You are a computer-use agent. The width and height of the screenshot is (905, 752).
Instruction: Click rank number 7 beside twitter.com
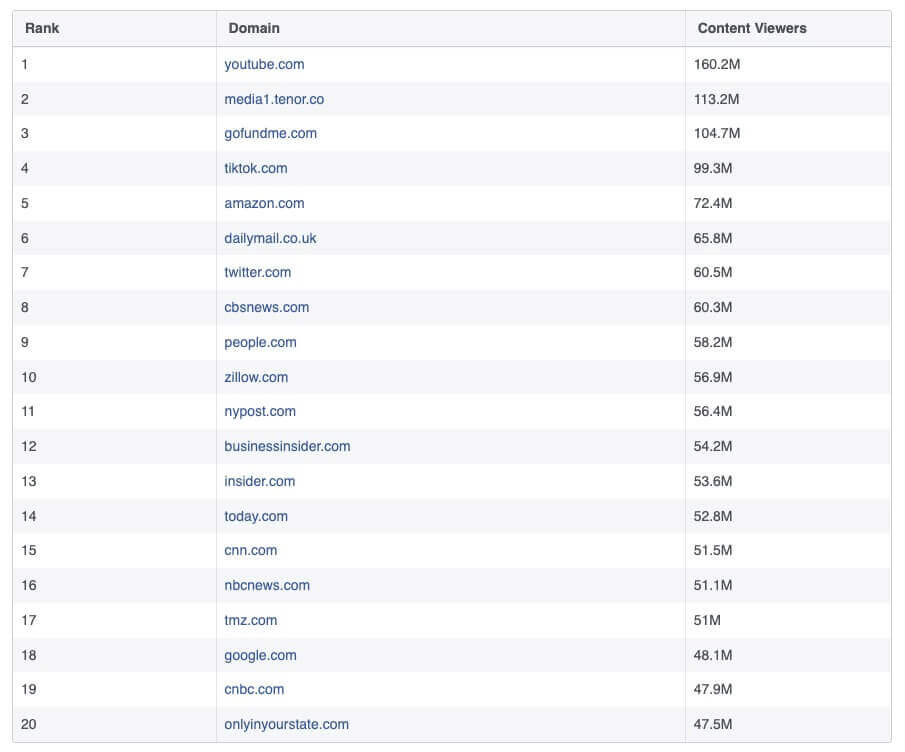click(25, 272)
